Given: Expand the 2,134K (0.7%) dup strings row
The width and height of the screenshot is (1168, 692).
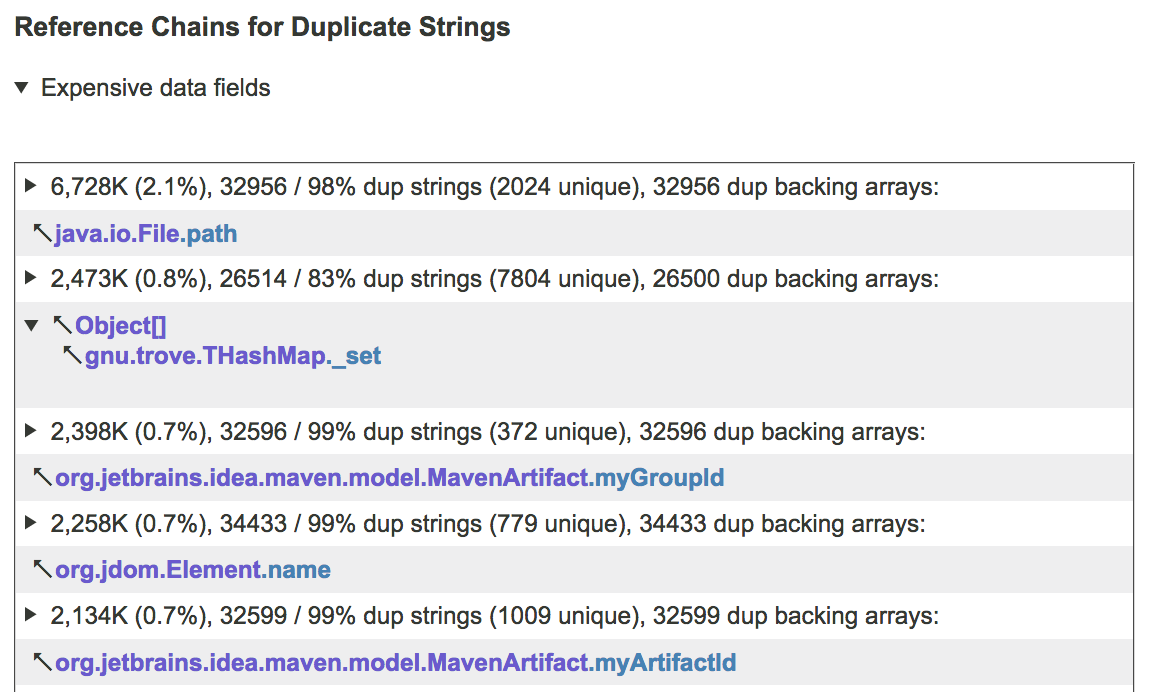Looking at the screenshot, I should pyautogui.click(x=30, y=615).
